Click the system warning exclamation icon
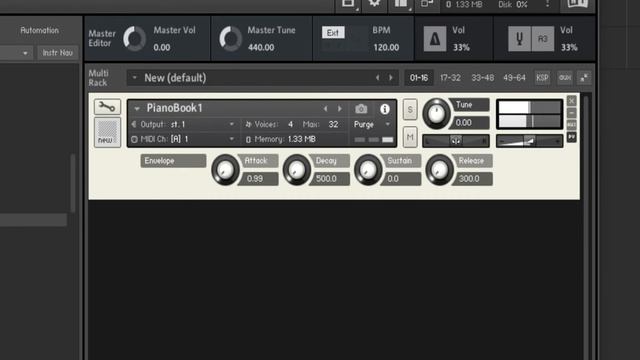640x360 pixels. point(548,4)
